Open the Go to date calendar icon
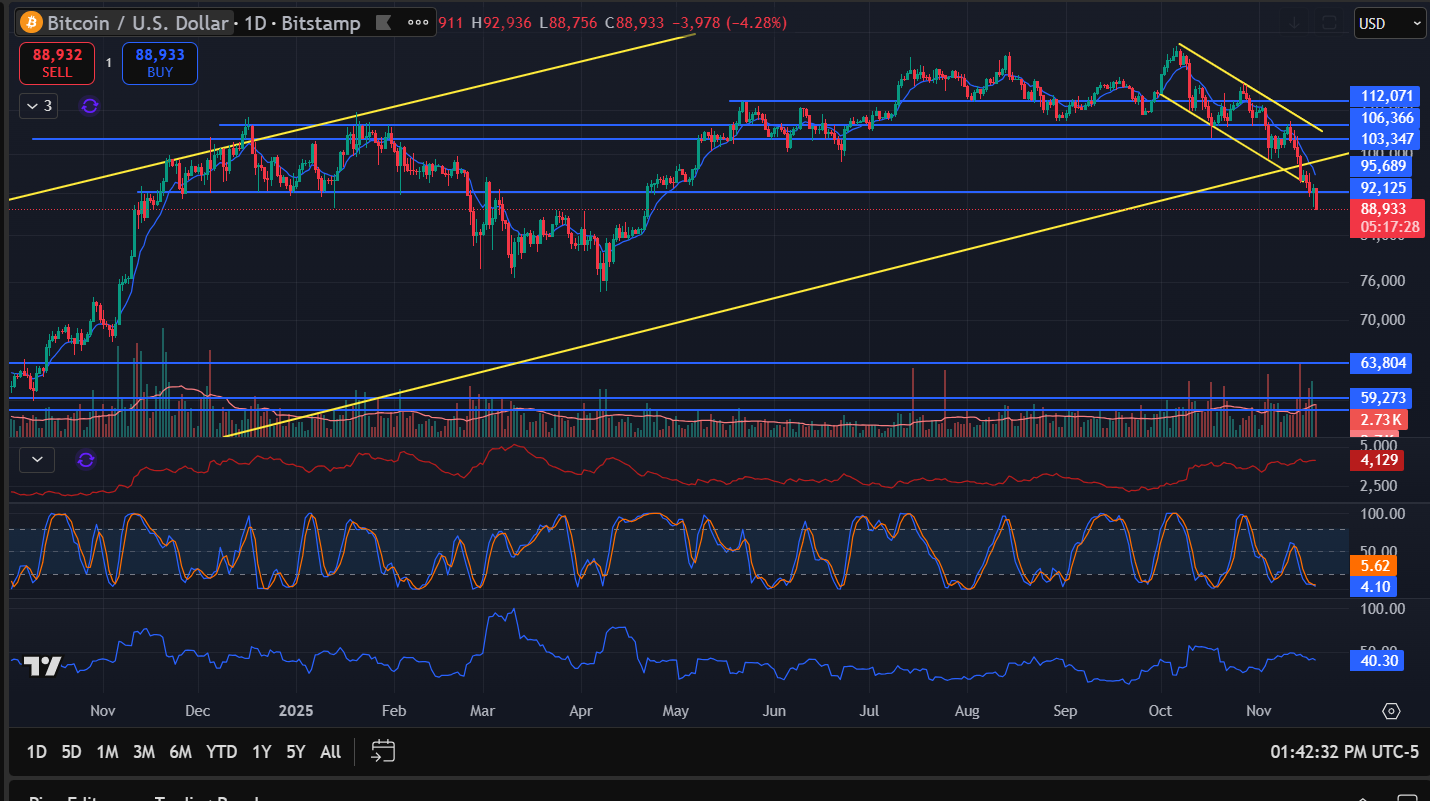The width and height of the screenshot is (1430, 801). pos(383,751)
